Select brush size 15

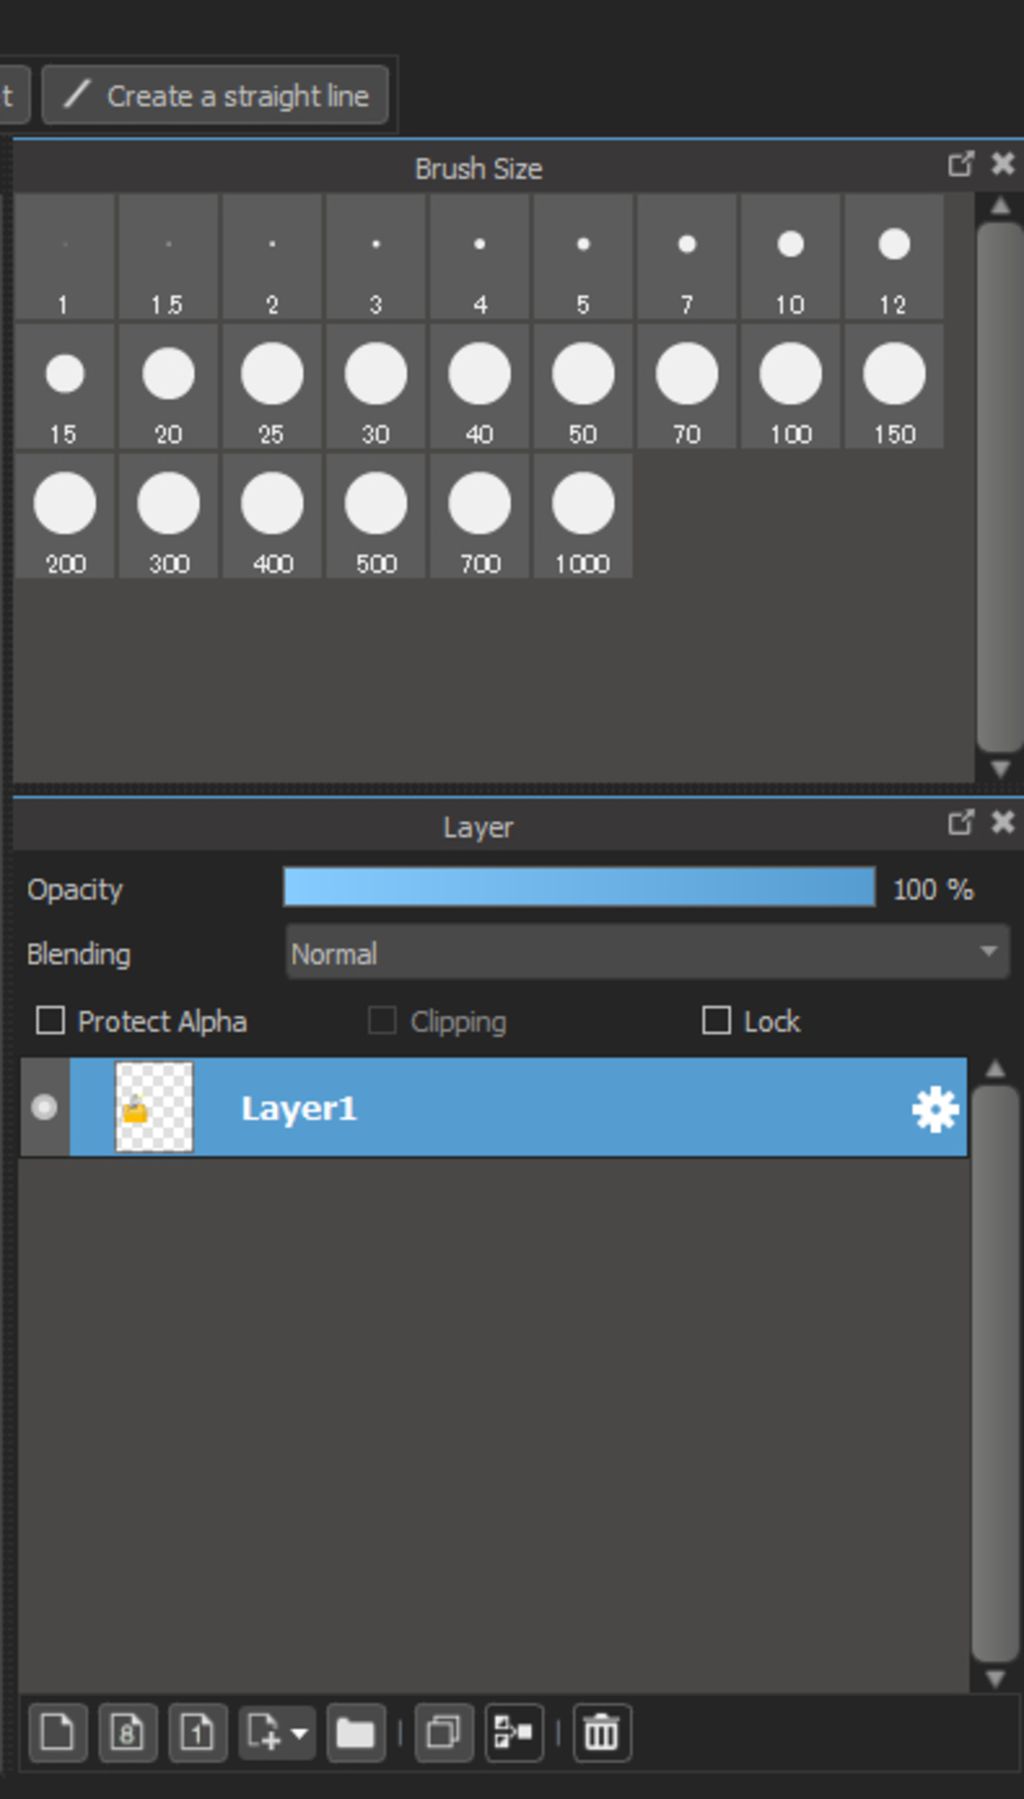(x=64, y=387)
